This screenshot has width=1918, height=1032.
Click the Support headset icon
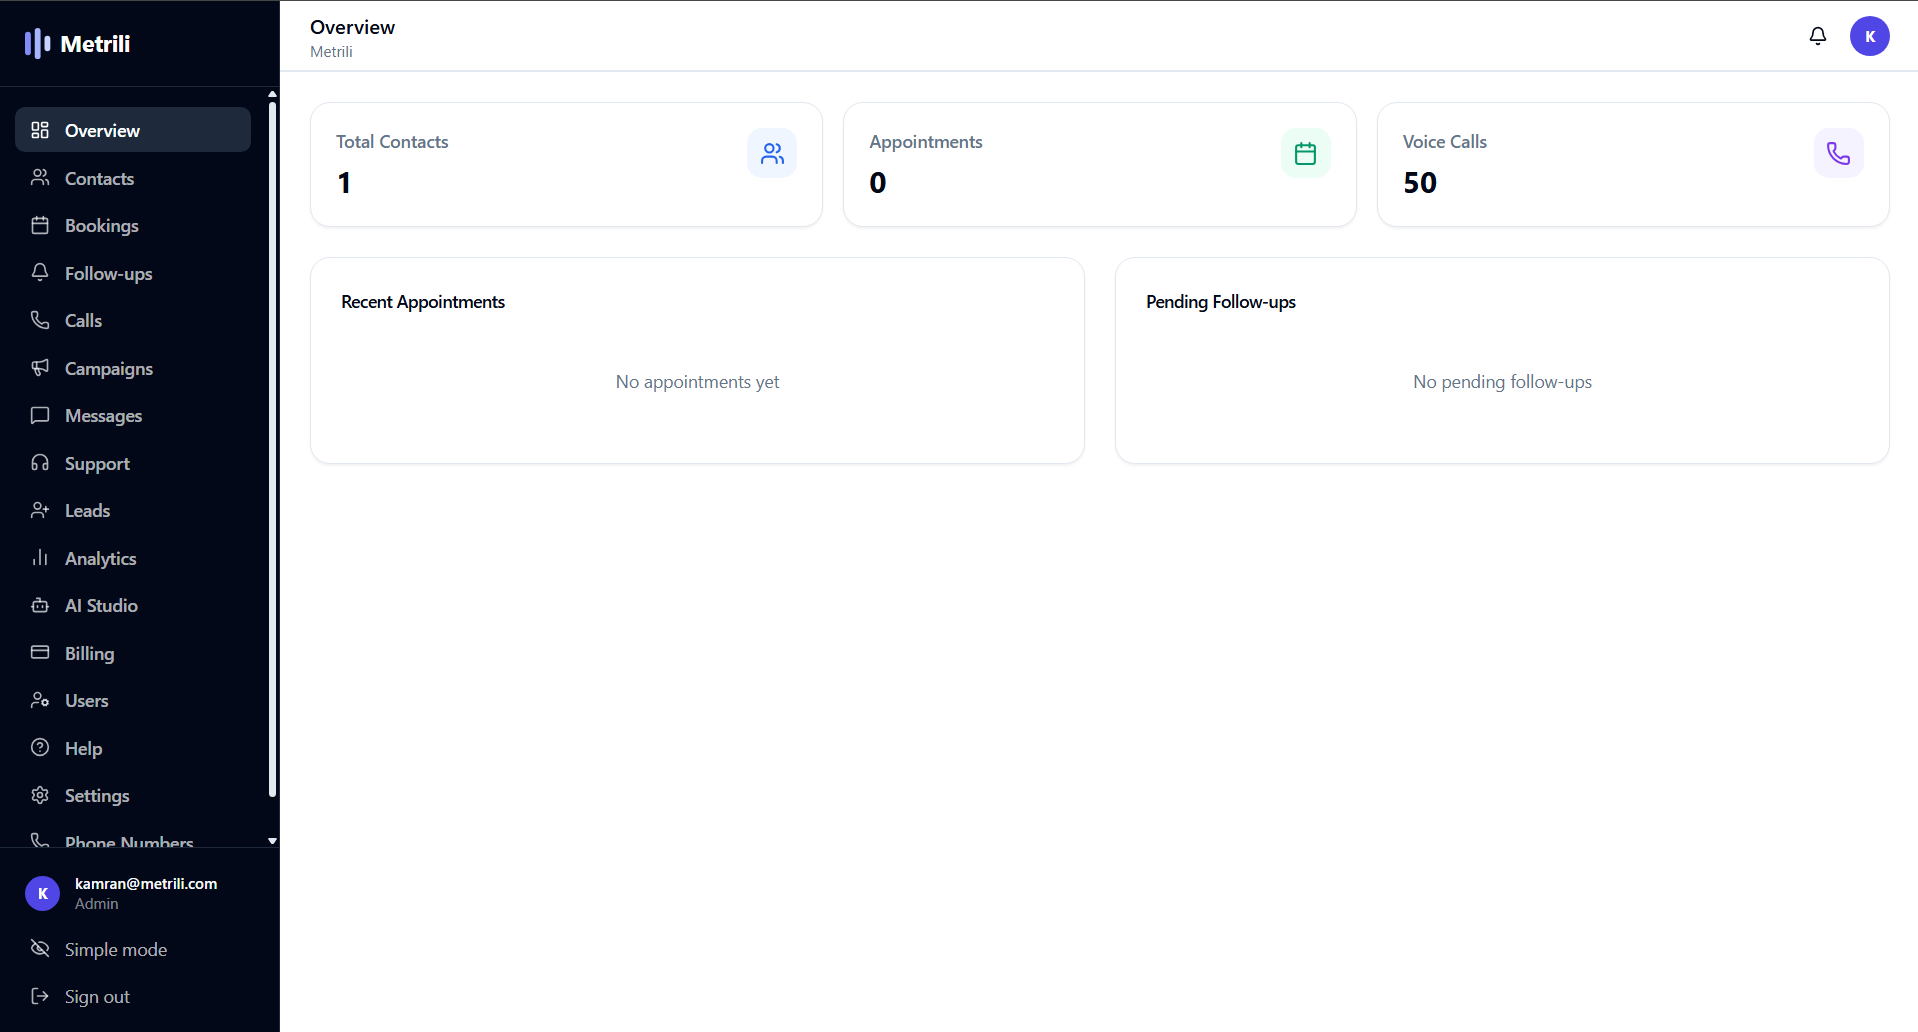(40, 463)
